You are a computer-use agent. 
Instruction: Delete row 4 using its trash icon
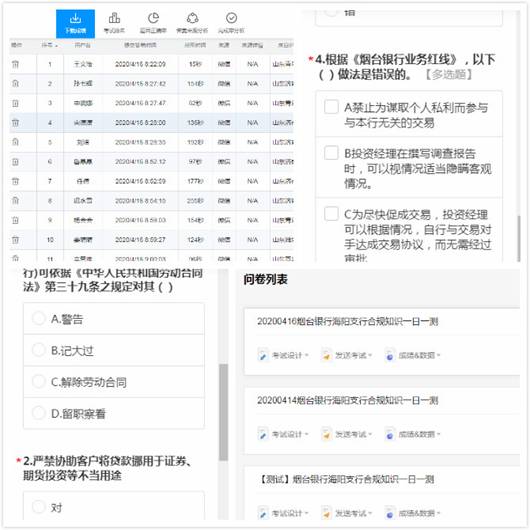coord(16,122)
